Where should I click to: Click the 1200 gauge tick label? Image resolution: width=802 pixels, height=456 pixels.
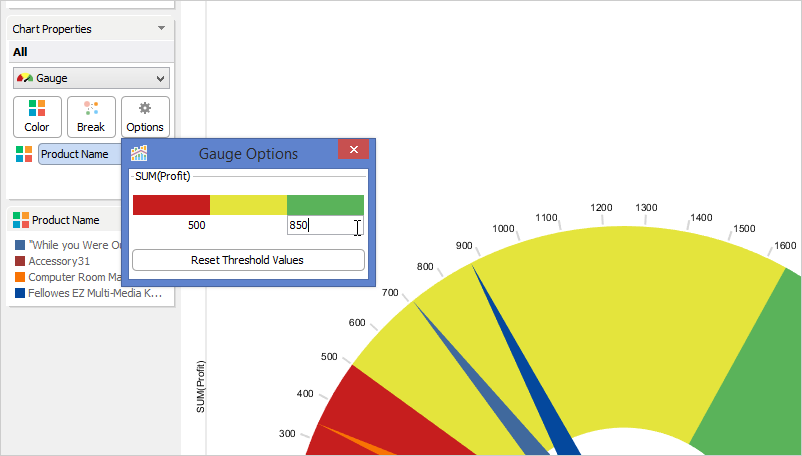coord(601,208)
